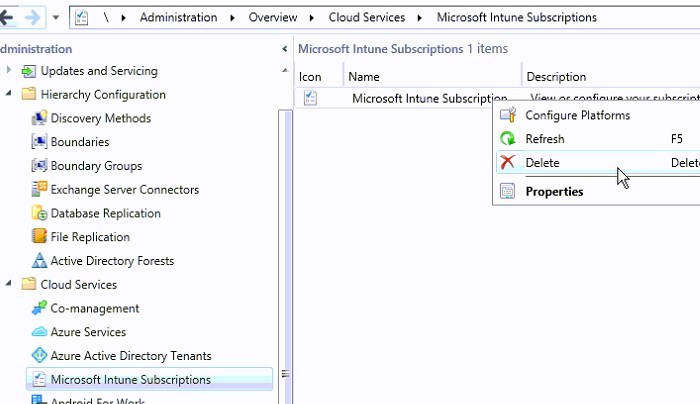Image resolution: width=700 pixels, height=404 pixels.
Task: Open the dropdown arrow after Overview breadcrumb
Action: click(312, 18)
